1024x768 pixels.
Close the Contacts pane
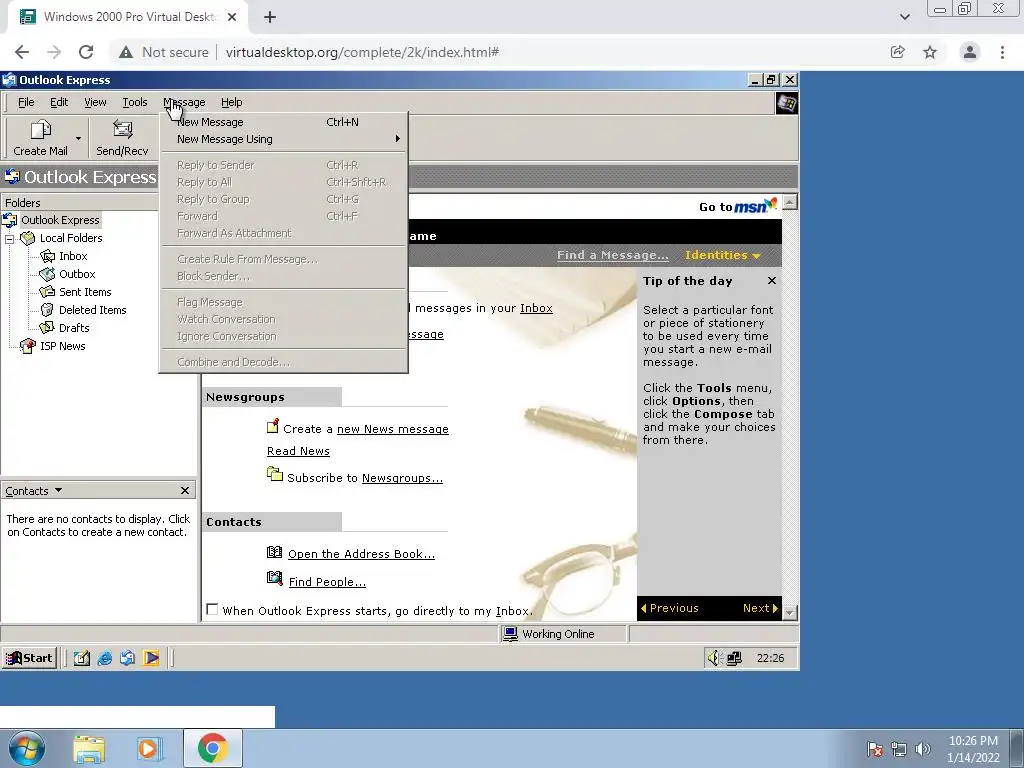185,490
